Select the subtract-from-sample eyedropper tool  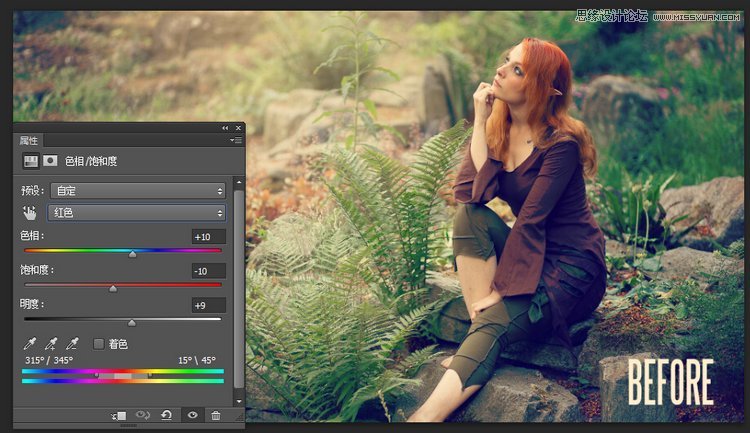tap(71, 343)
